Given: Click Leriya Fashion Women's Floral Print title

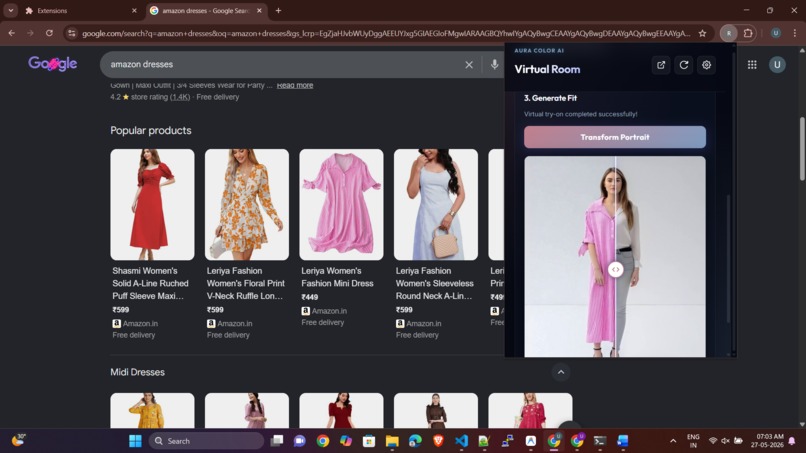Looking at the screenshot, I should (246, 283).
